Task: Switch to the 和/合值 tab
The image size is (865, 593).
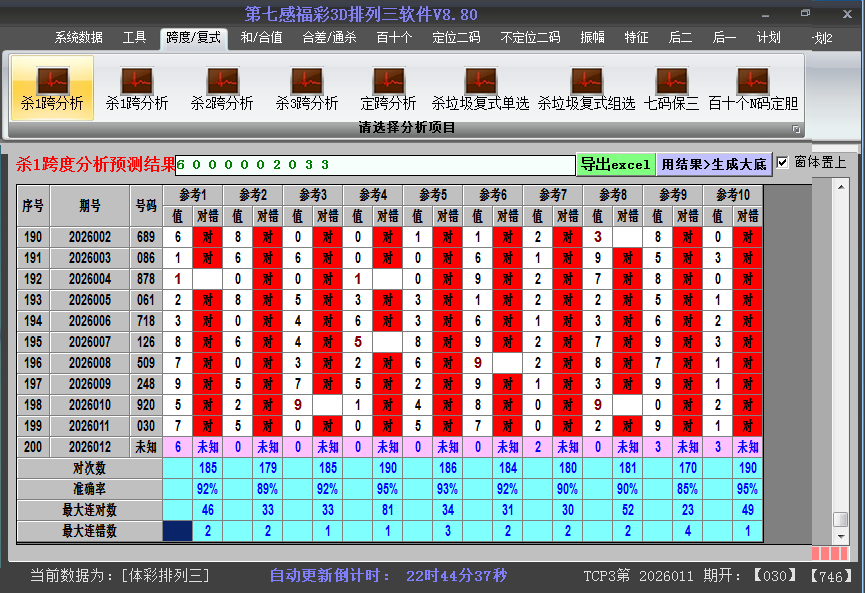Action: click(261, 38)
